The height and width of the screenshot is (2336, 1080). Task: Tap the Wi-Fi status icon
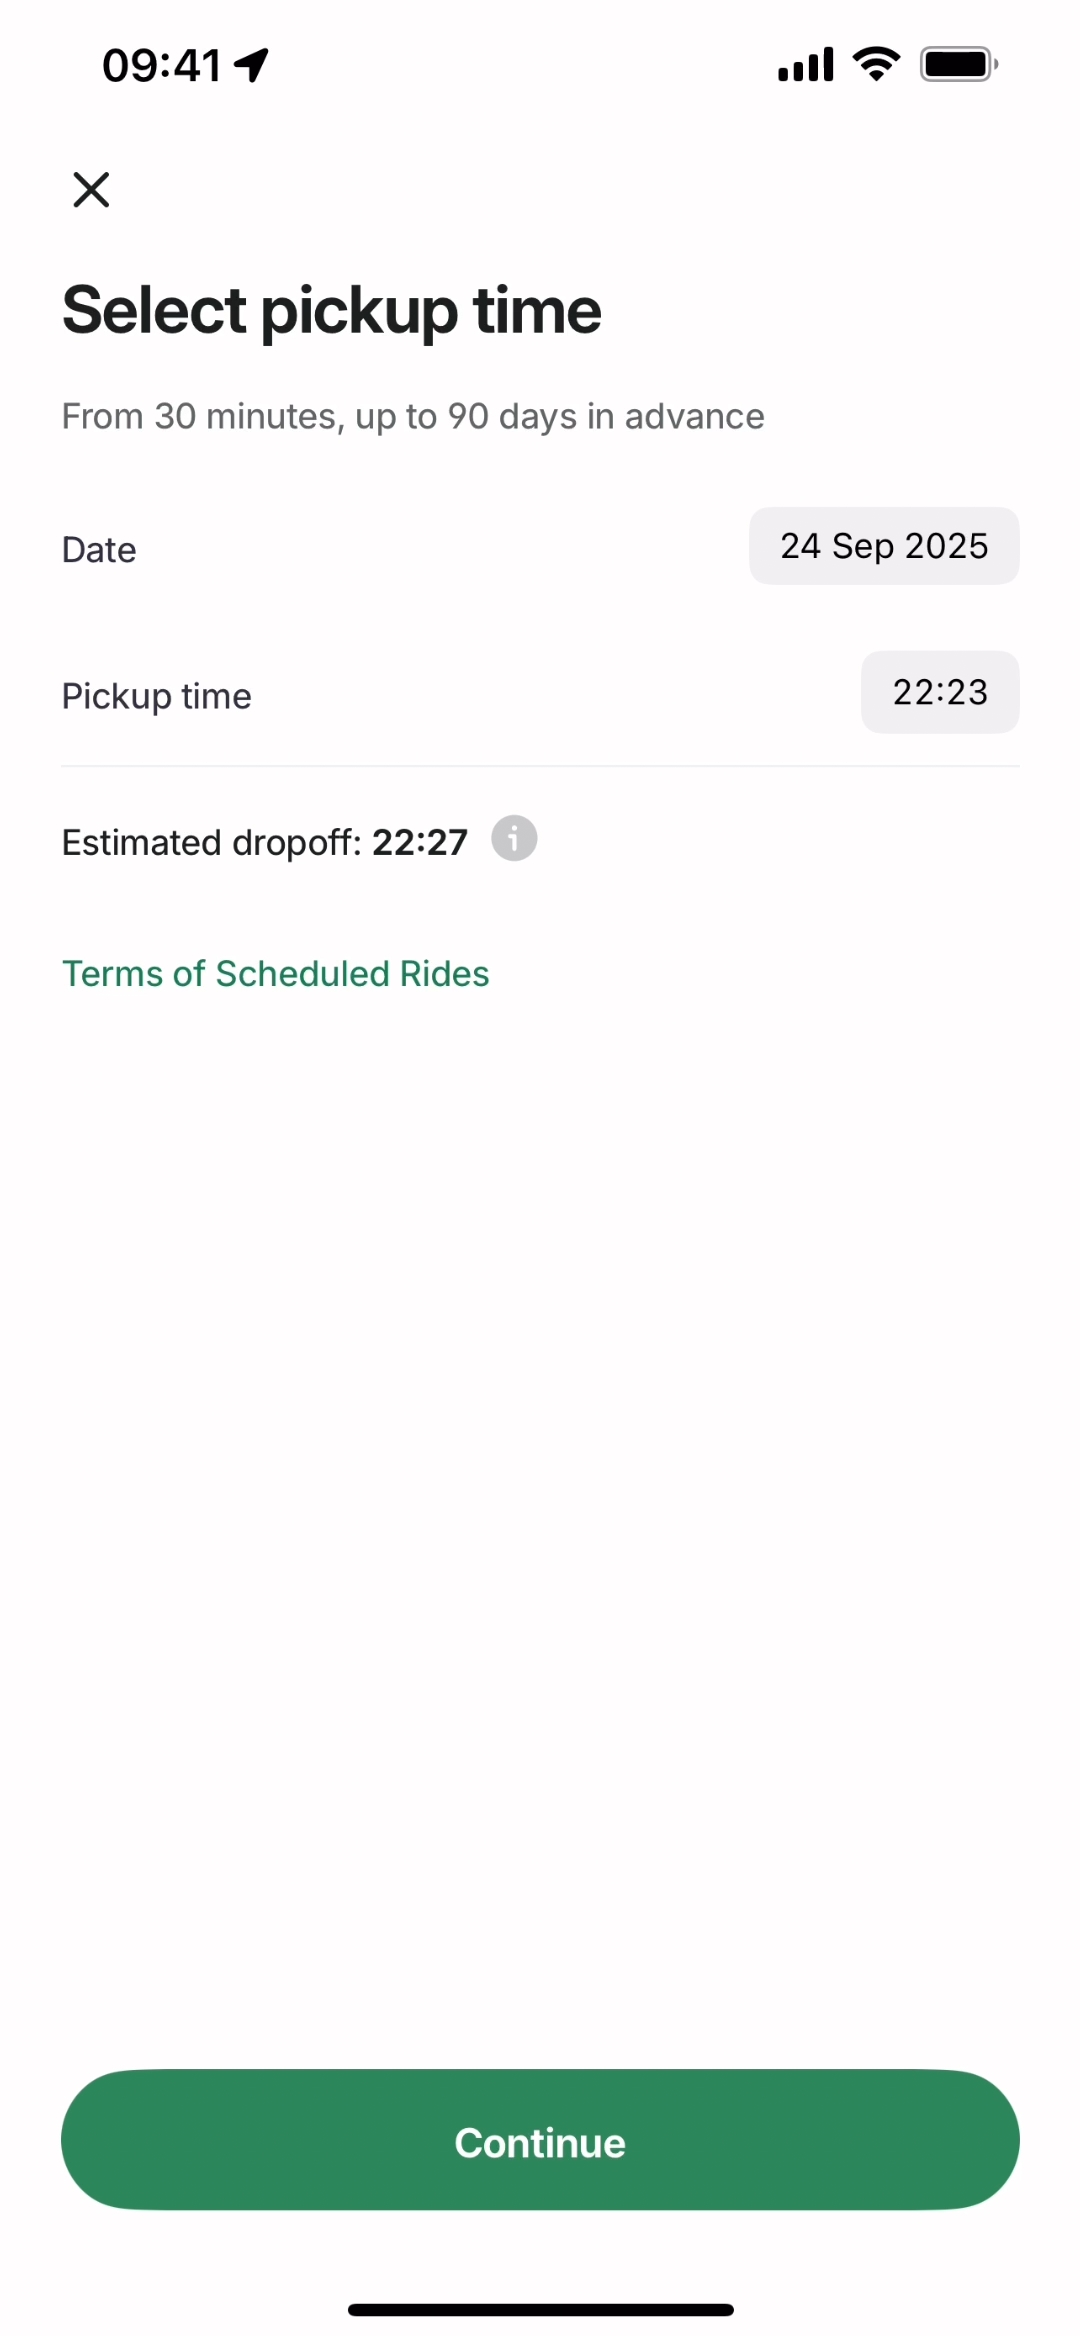pos(876,65)
